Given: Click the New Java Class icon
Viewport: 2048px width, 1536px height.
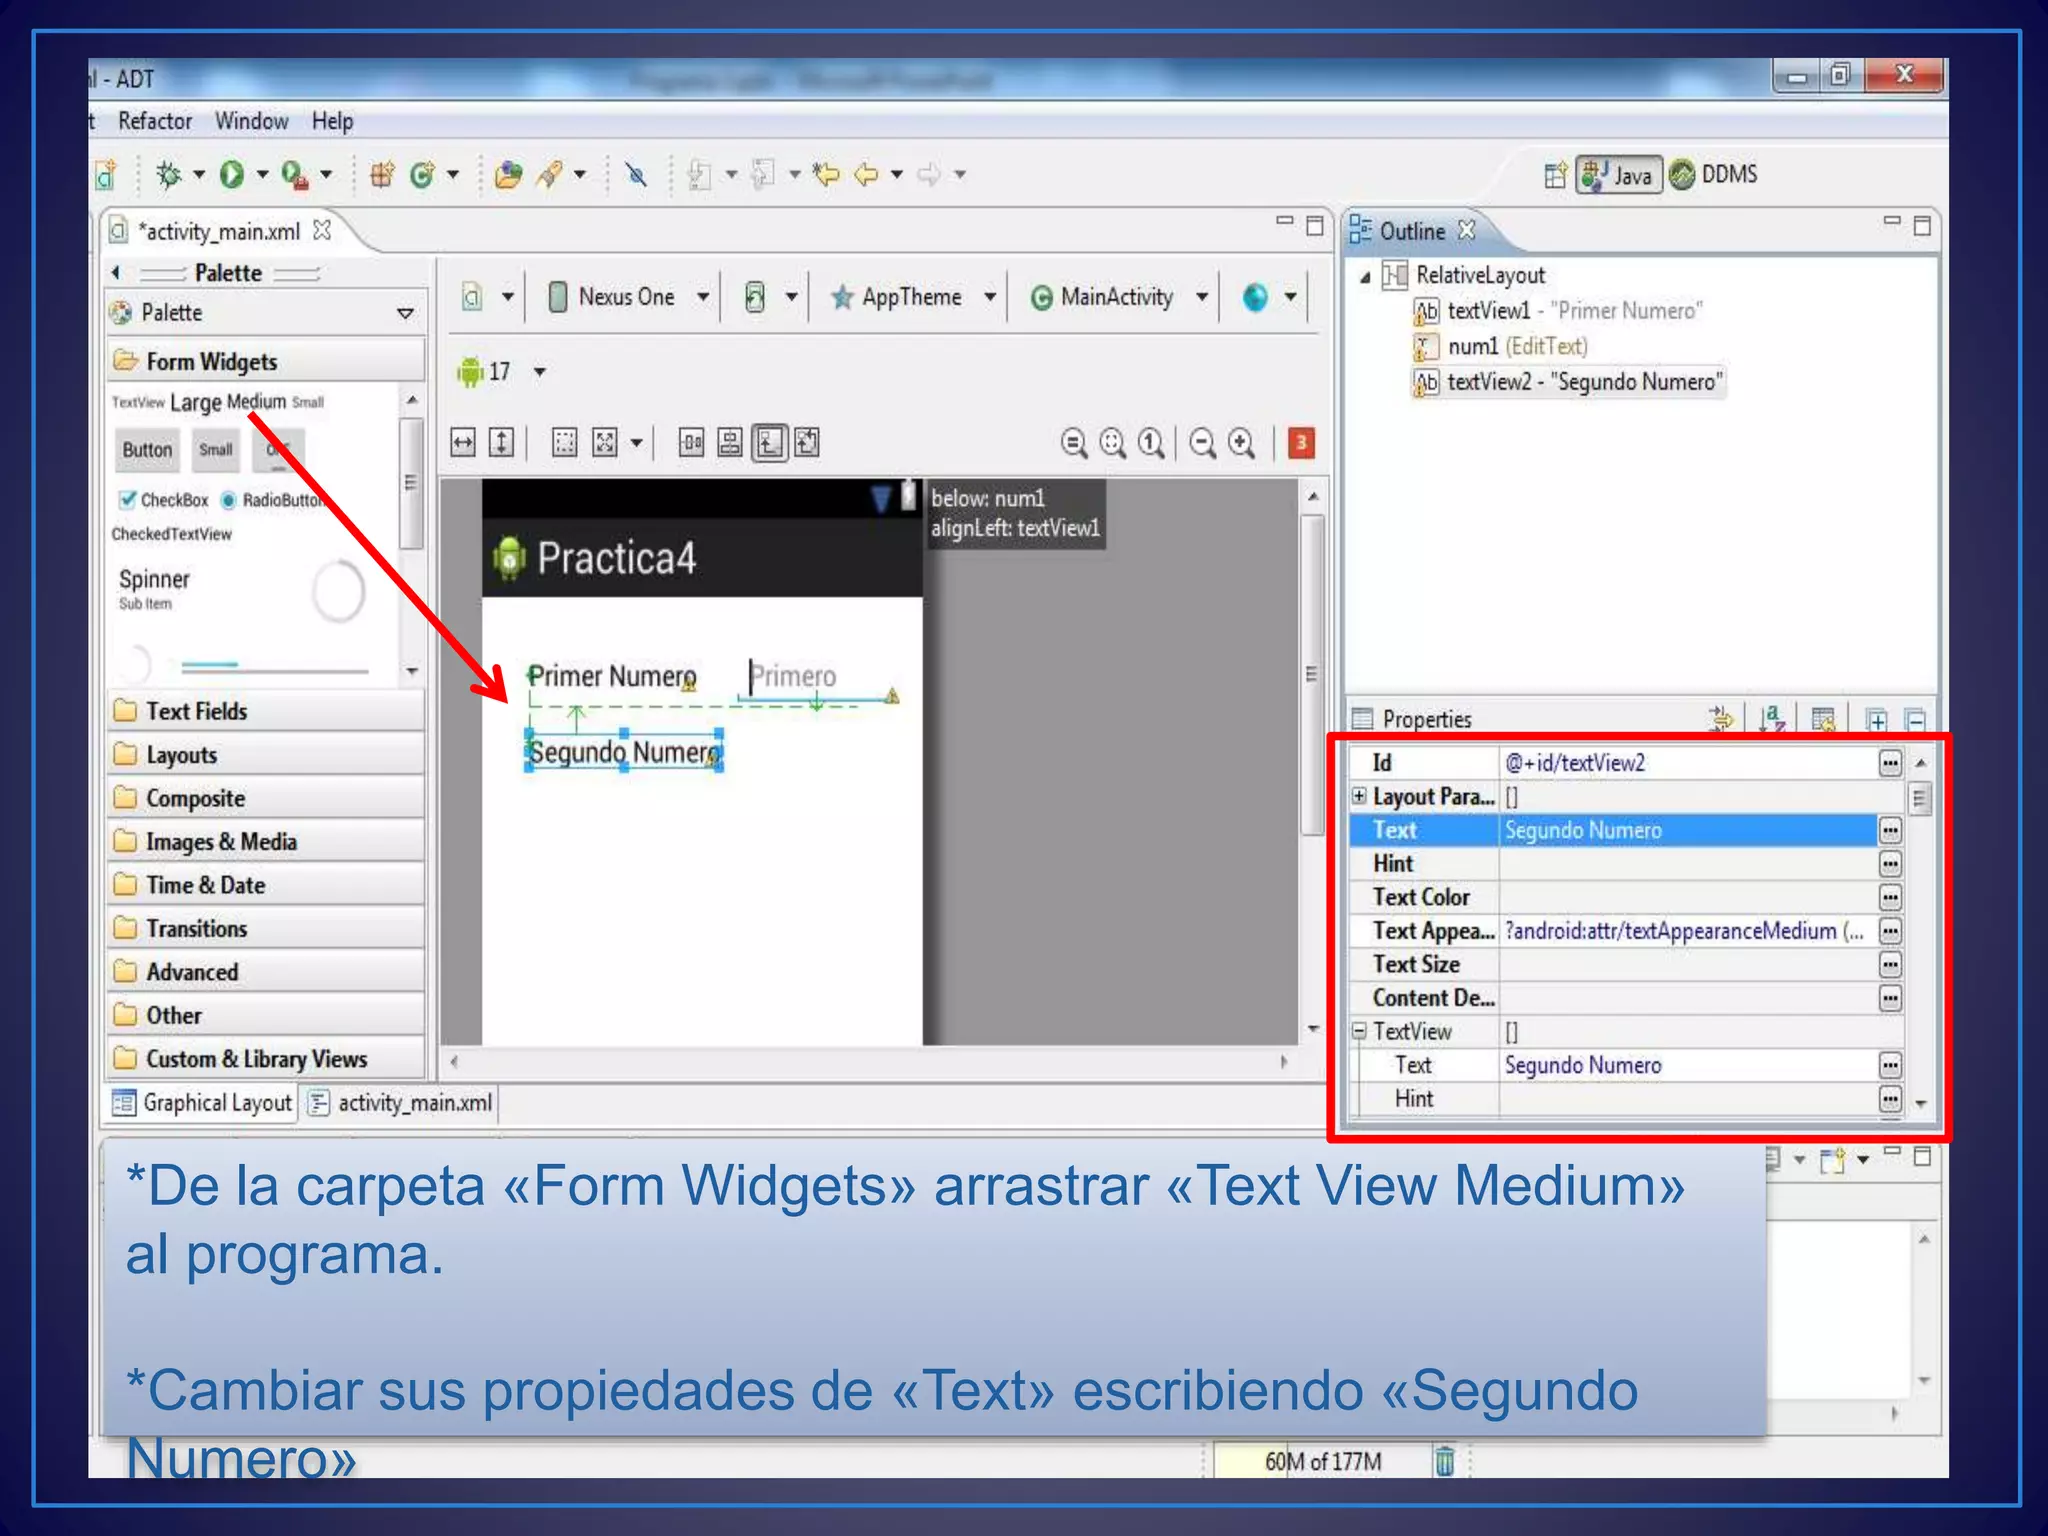Looking at the screenshot, I should coord(422,175).
